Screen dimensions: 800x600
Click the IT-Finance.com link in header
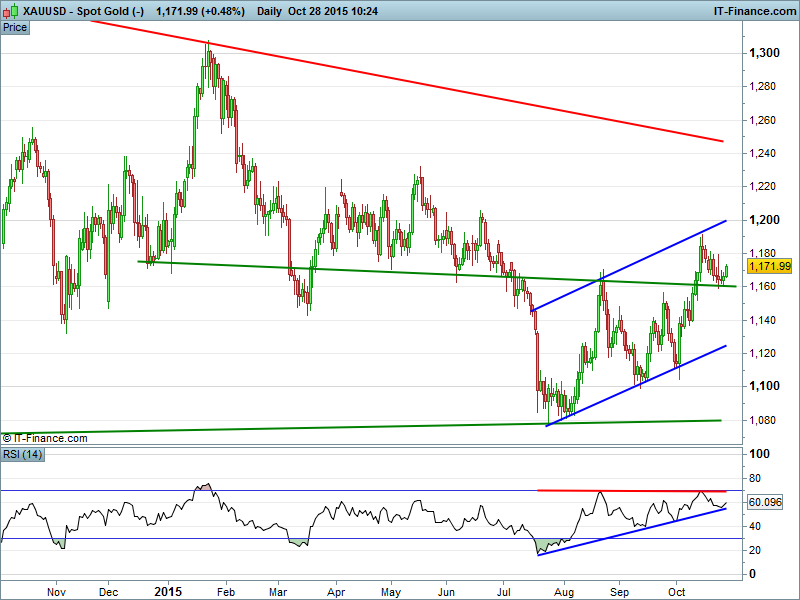coord(753,10)
